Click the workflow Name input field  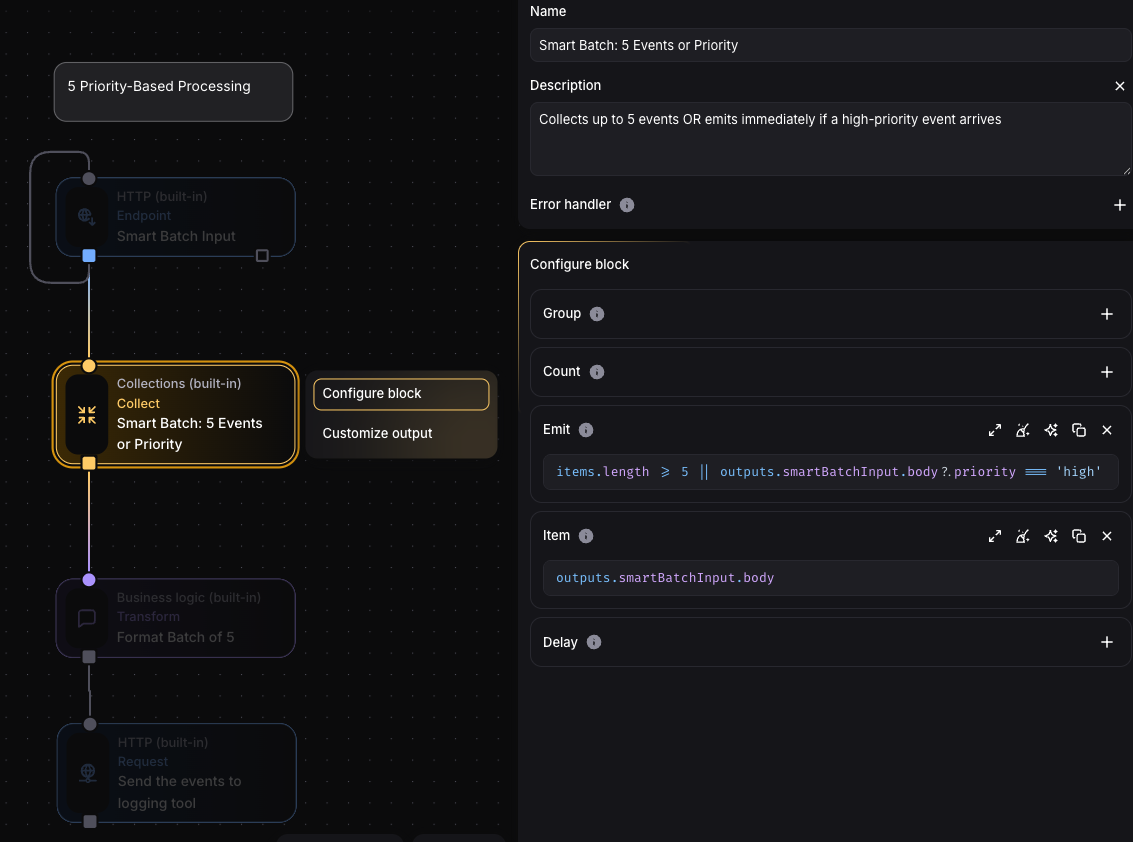[x=828, y=45]
